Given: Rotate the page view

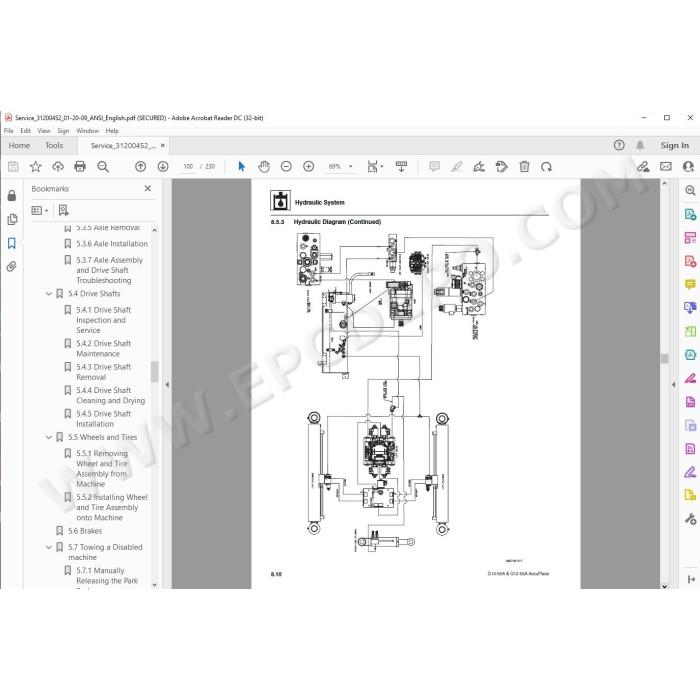Looking at the screenshot, I should (546, 167).
